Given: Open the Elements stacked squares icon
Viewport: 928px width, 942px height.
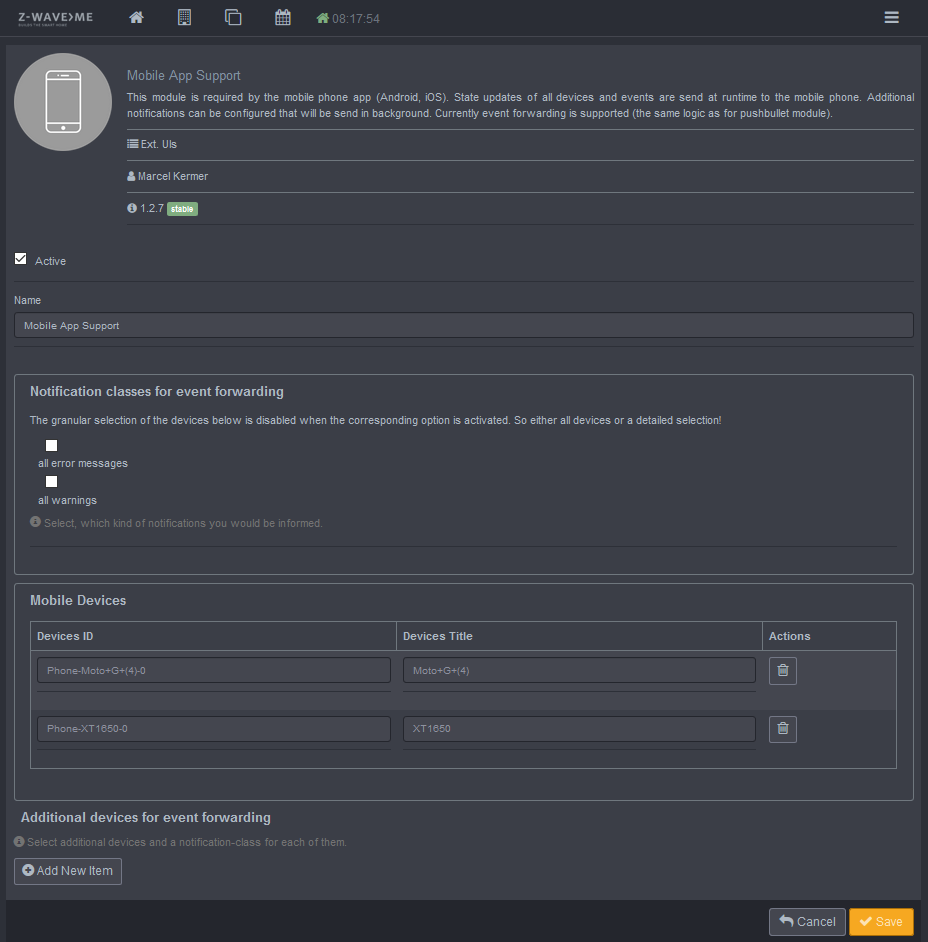Looking at the screenshot, I should pos(233,17).
